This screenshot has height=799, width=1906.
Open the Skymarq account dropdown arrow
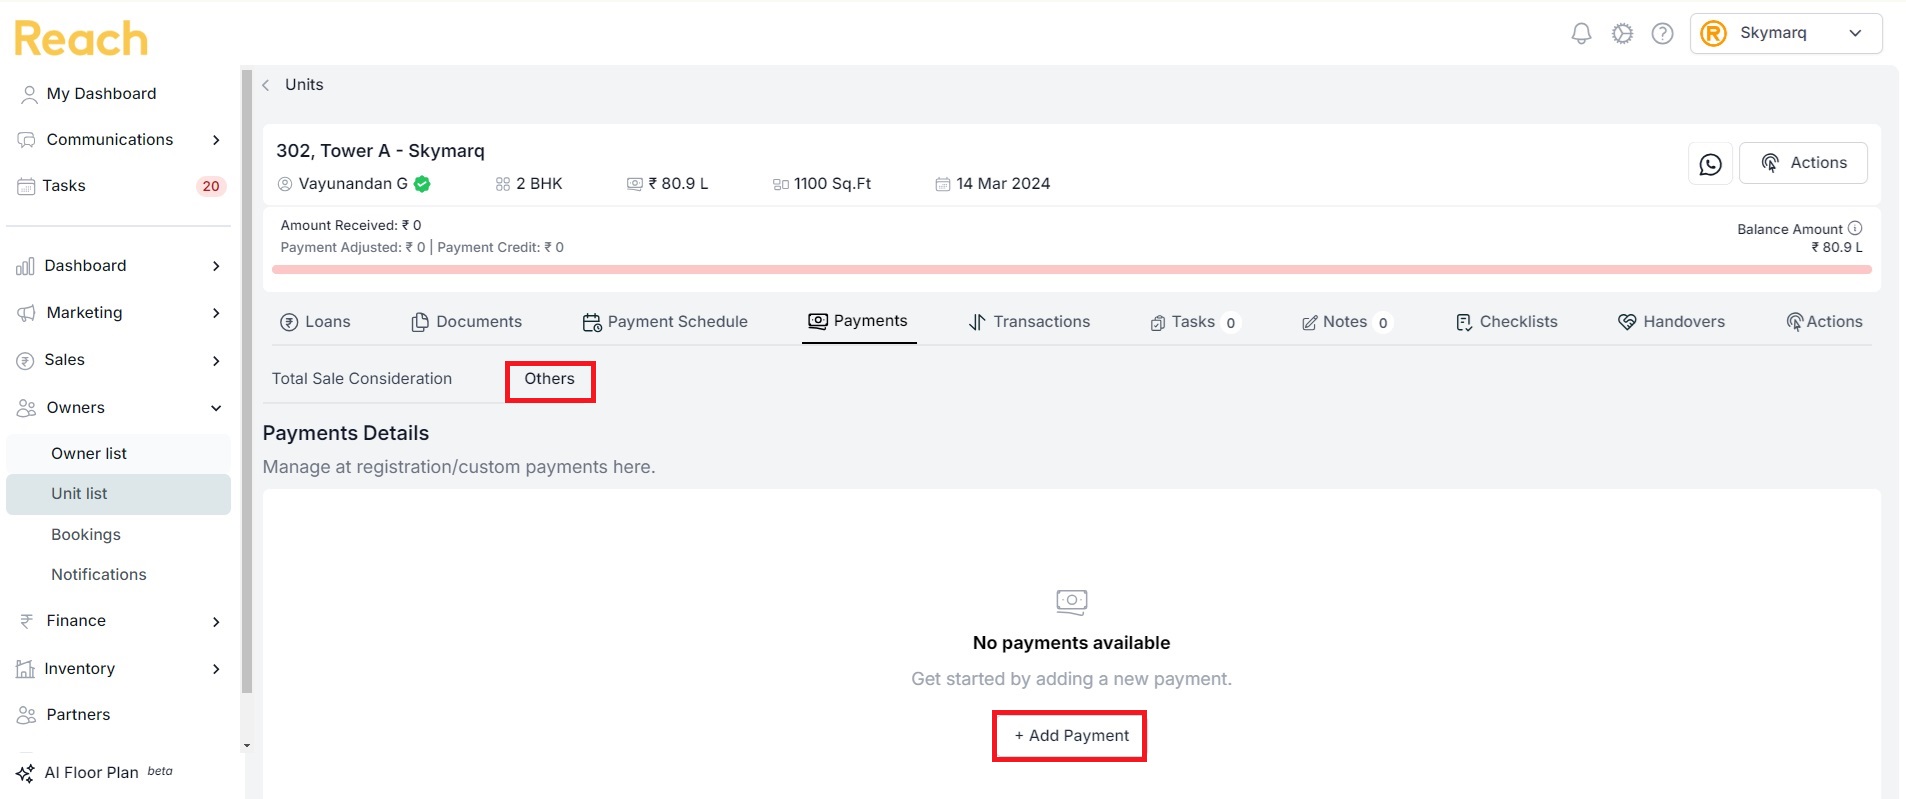point(1855,33)
